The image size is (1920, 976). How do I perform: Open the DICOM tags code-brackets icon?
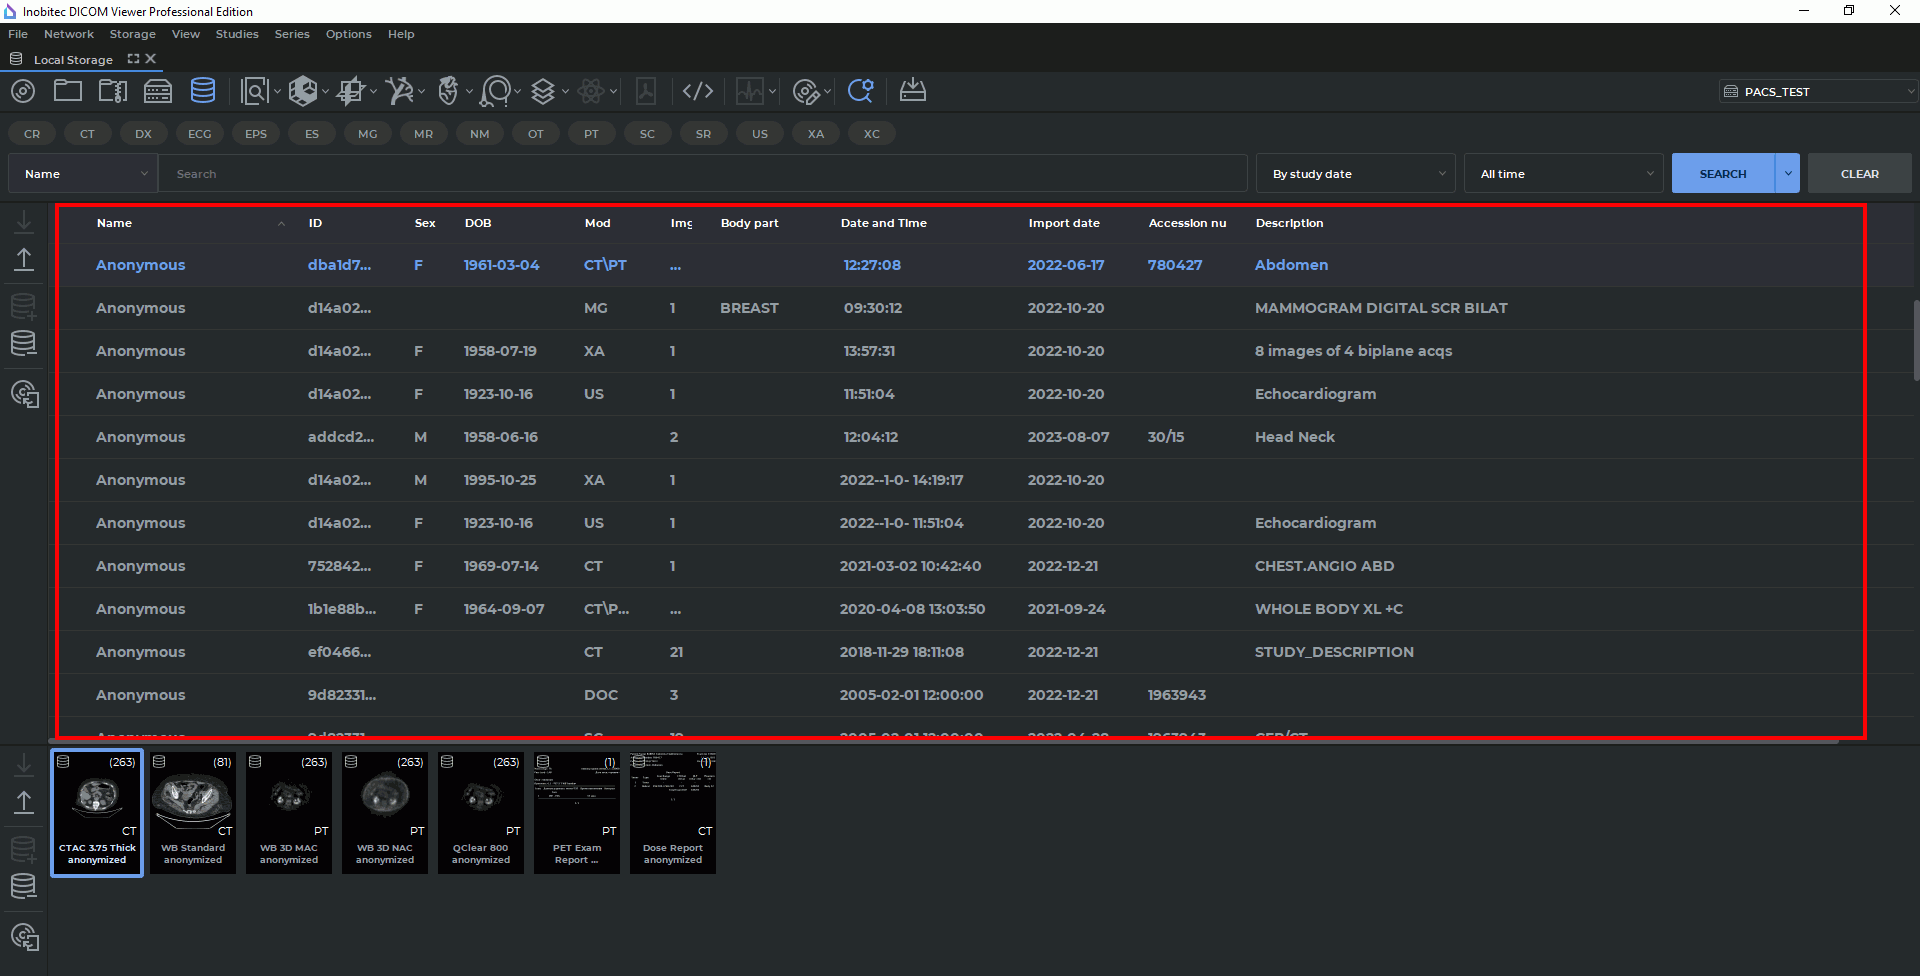(x=698, y=92)
